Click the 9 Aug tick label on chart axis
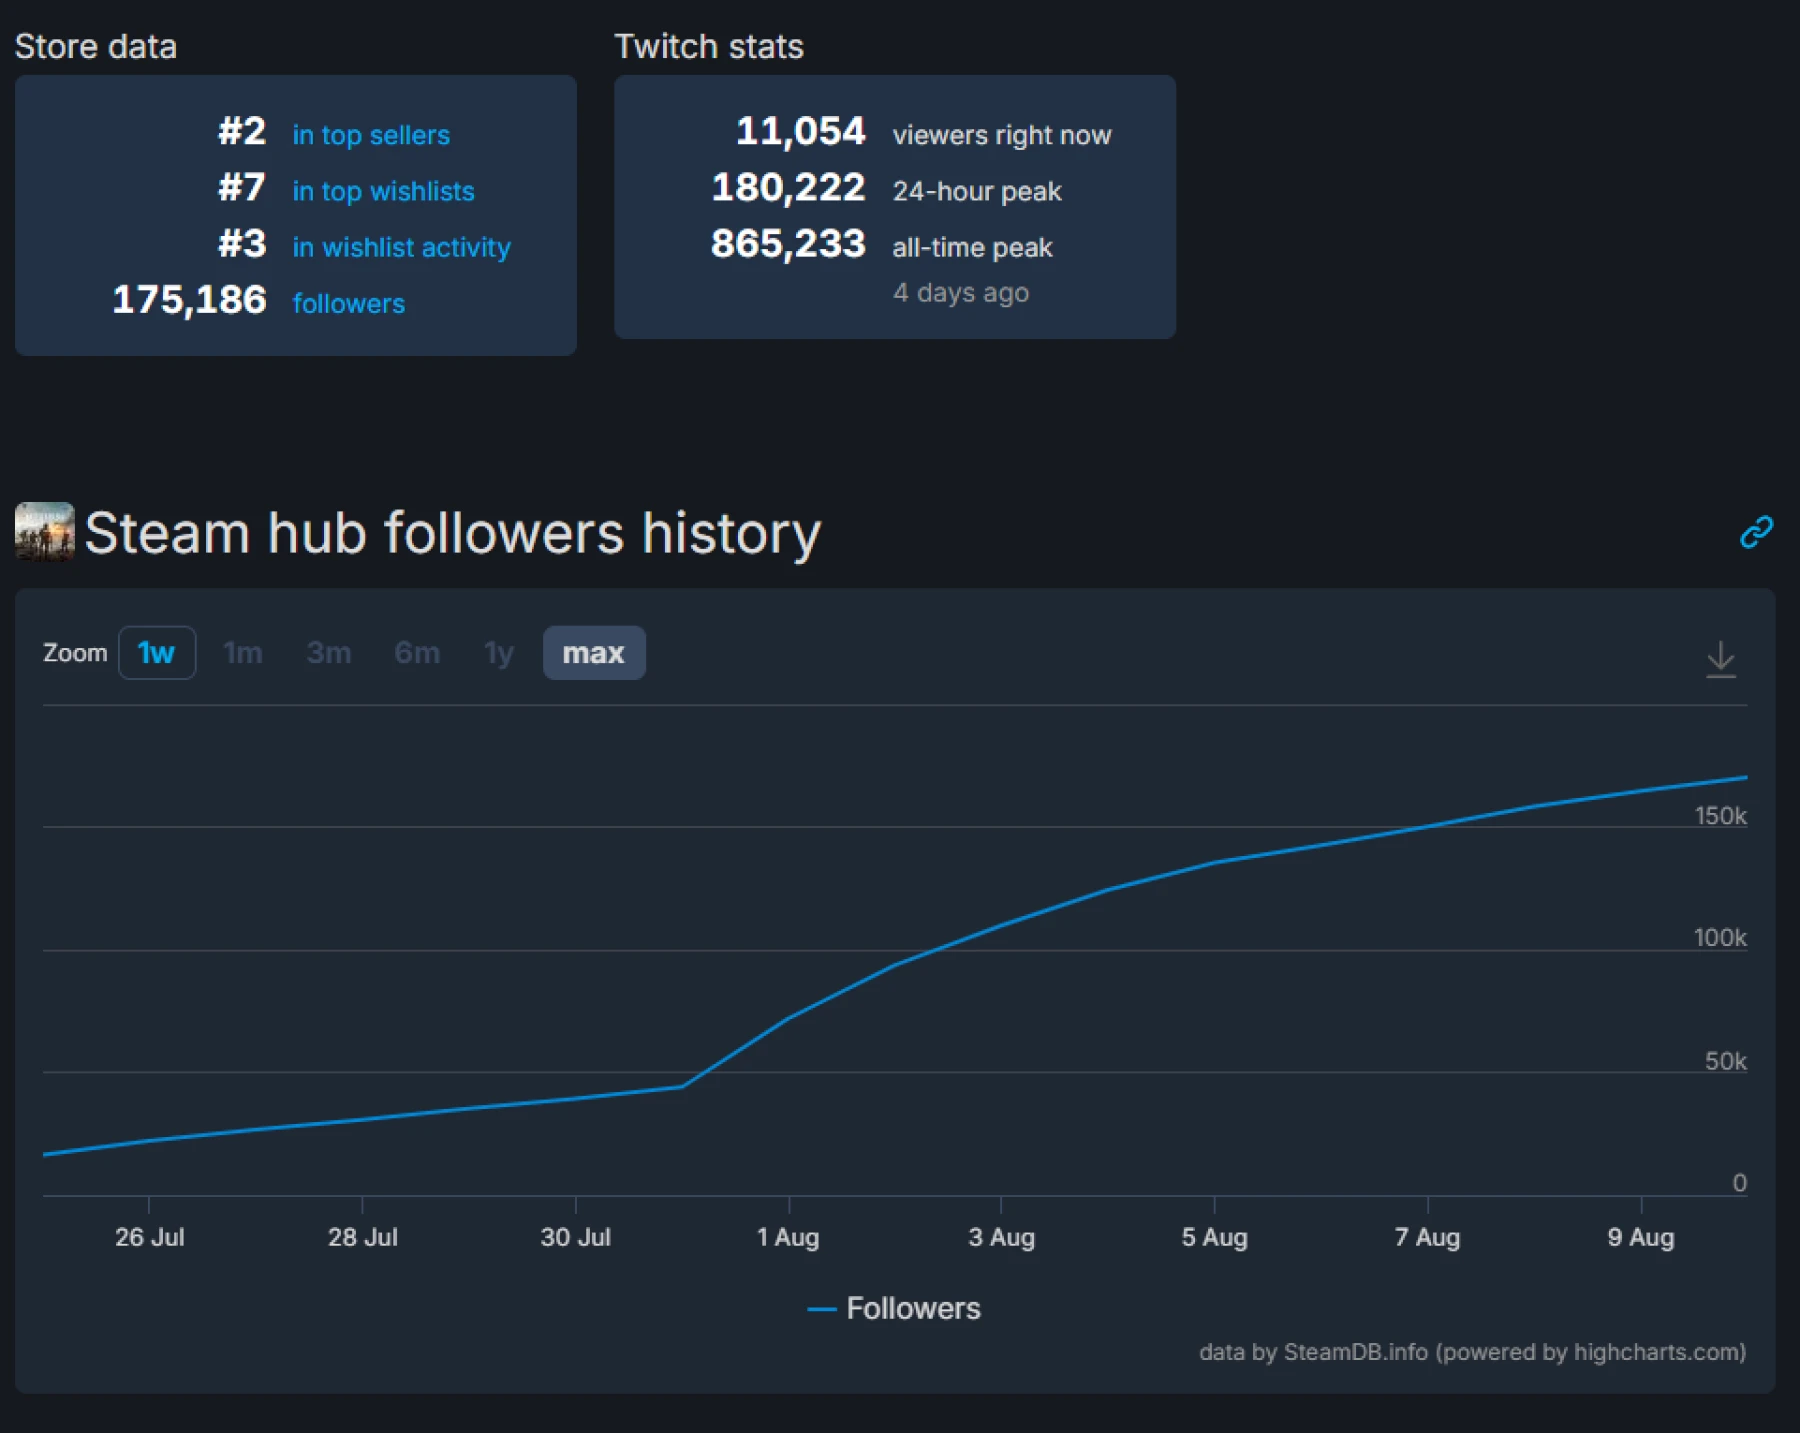This screenshot has height=1433, width=1800. point(1640,1237)
